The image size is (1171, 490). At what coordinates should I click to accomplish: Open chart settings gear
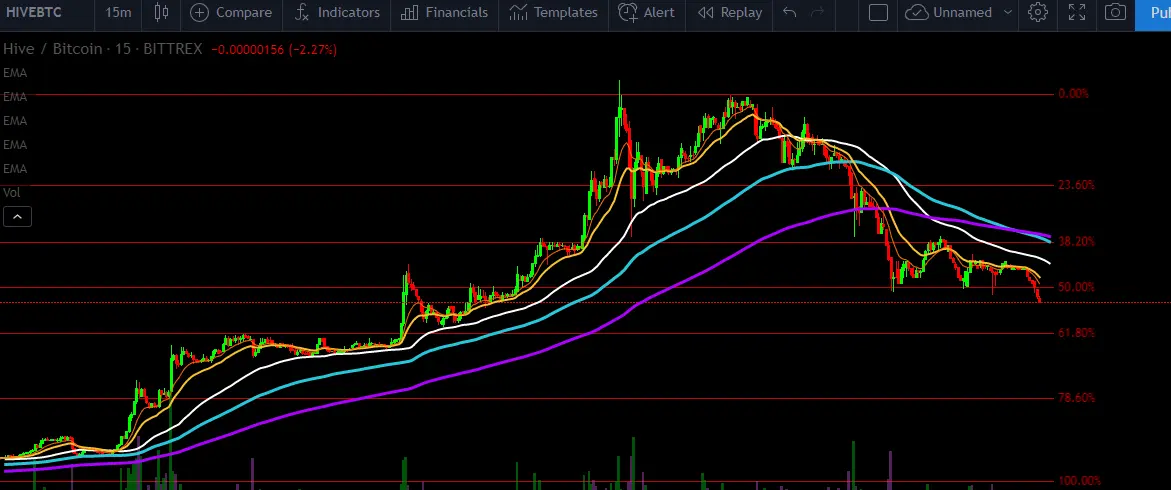tap(1037, 12)
